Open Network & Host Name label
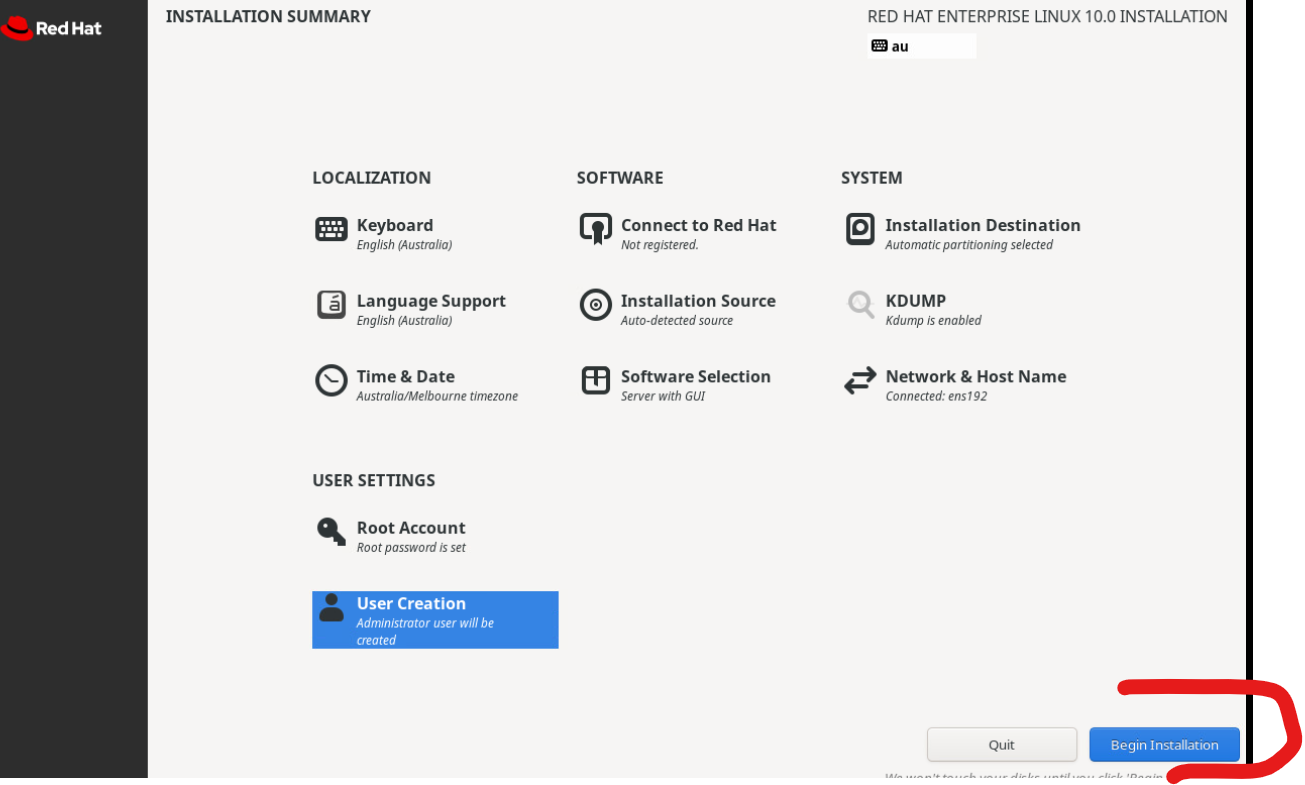Image resolution: width=1305 pixels, height=785 pixels. (x=975, y=376)
